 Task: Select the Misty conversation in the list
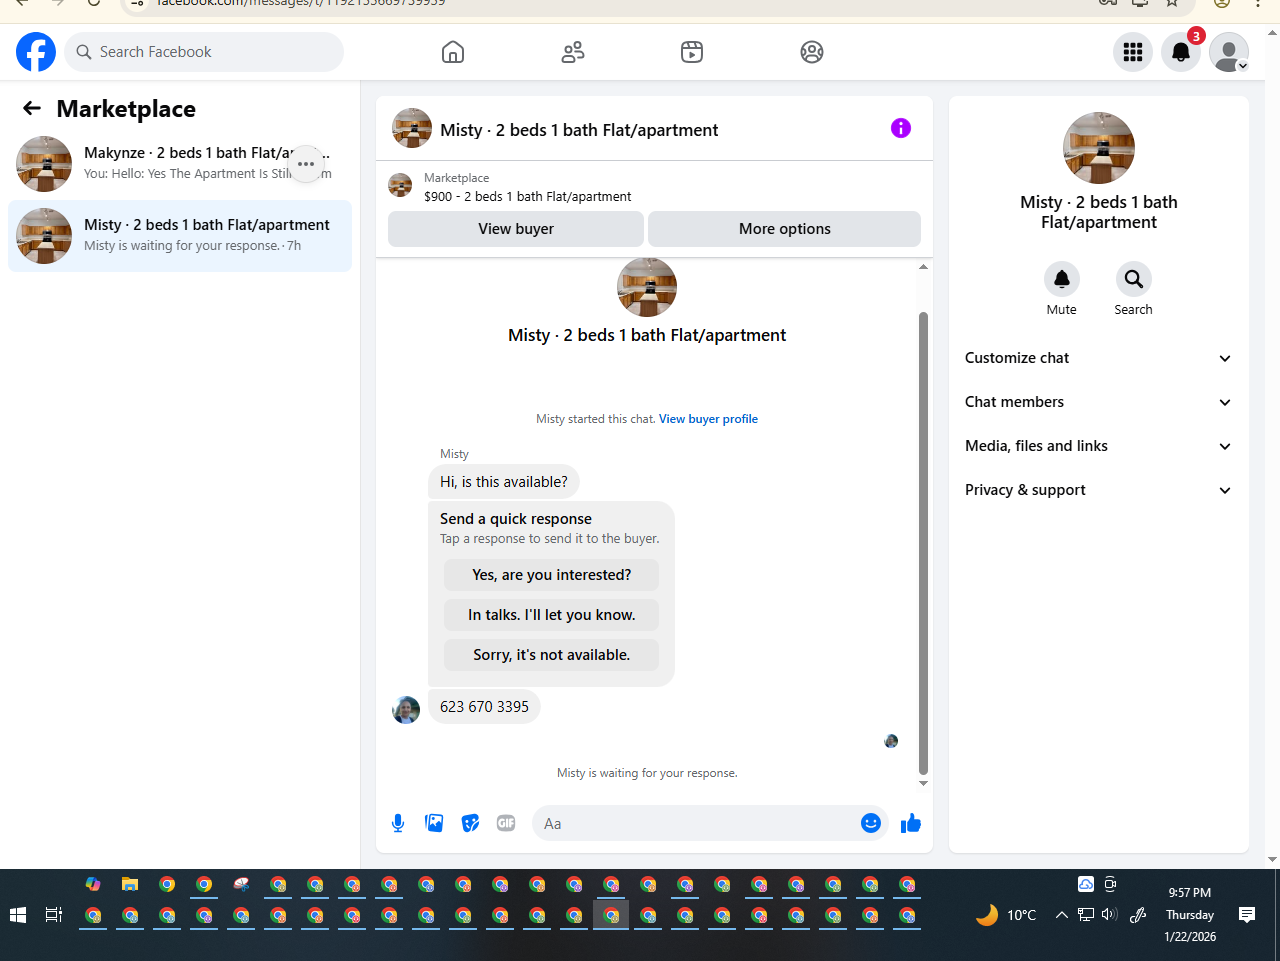(x=180, y=236)
